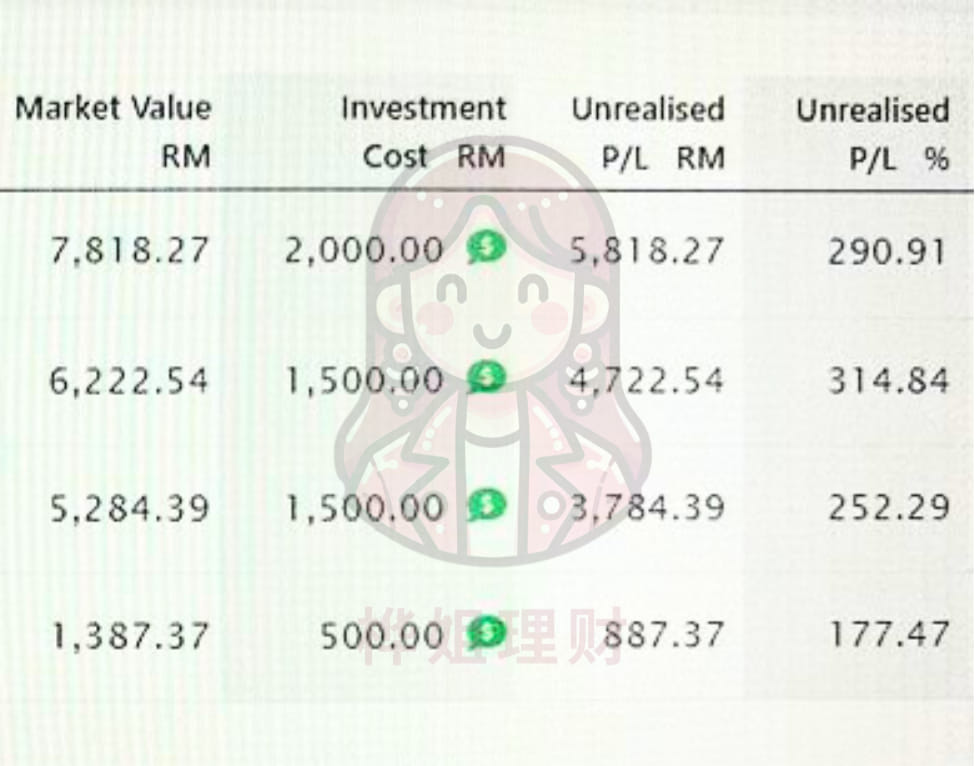Sort by the Market Value RM column header
Screen dimensions: 978x766
(x=113, y=132)
